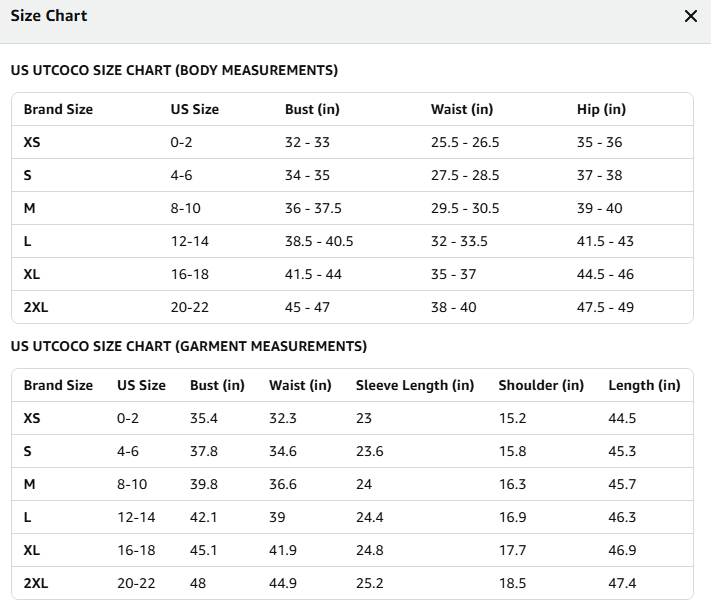Click shoulder value 15.8

512,452
